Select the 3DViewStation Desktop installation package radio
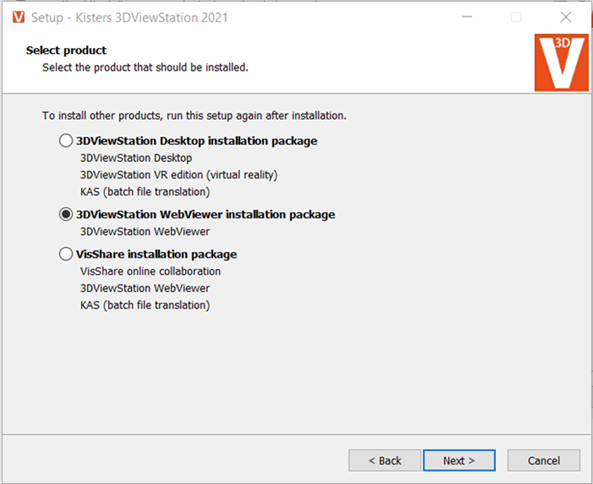 coord(66,141)
